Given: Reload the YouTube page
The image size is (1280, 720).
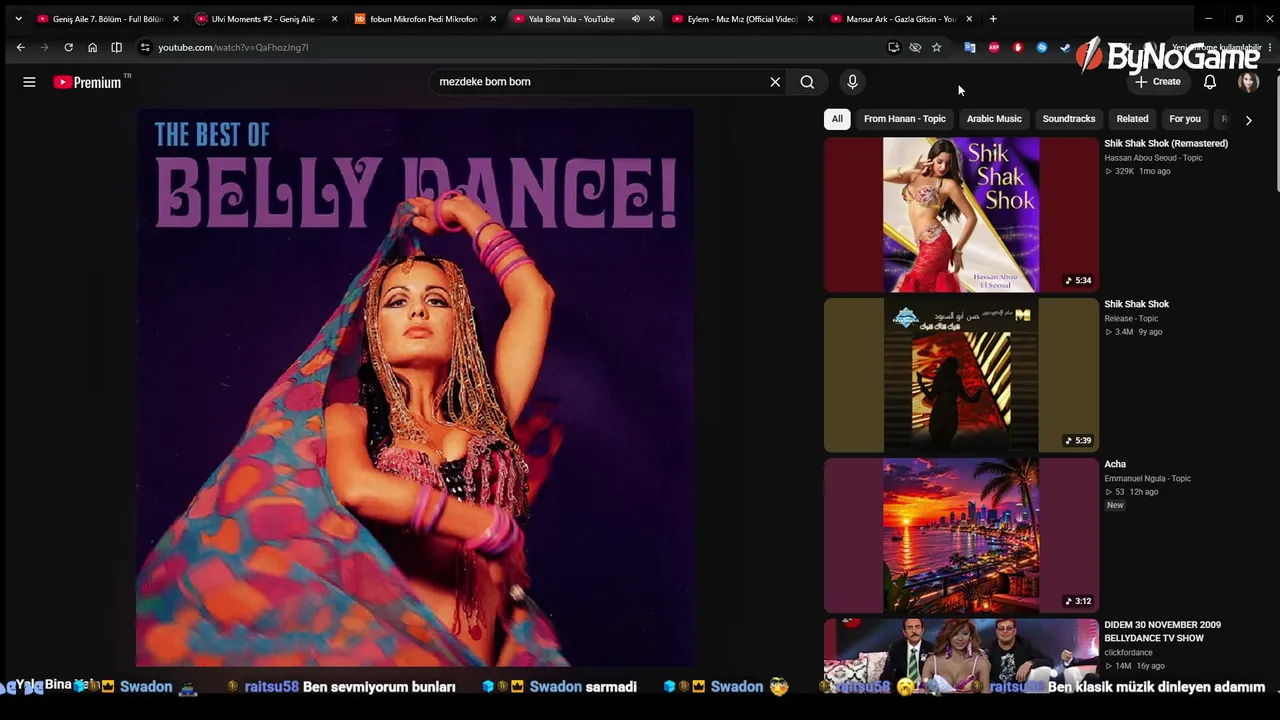Looking at the screenshot, I should [68, 47].
